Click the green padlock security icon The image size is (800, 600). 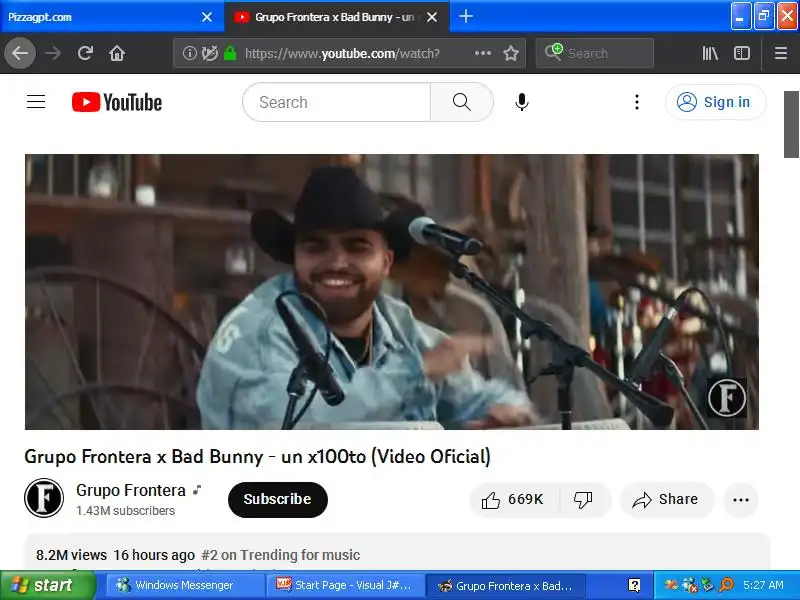230,53
